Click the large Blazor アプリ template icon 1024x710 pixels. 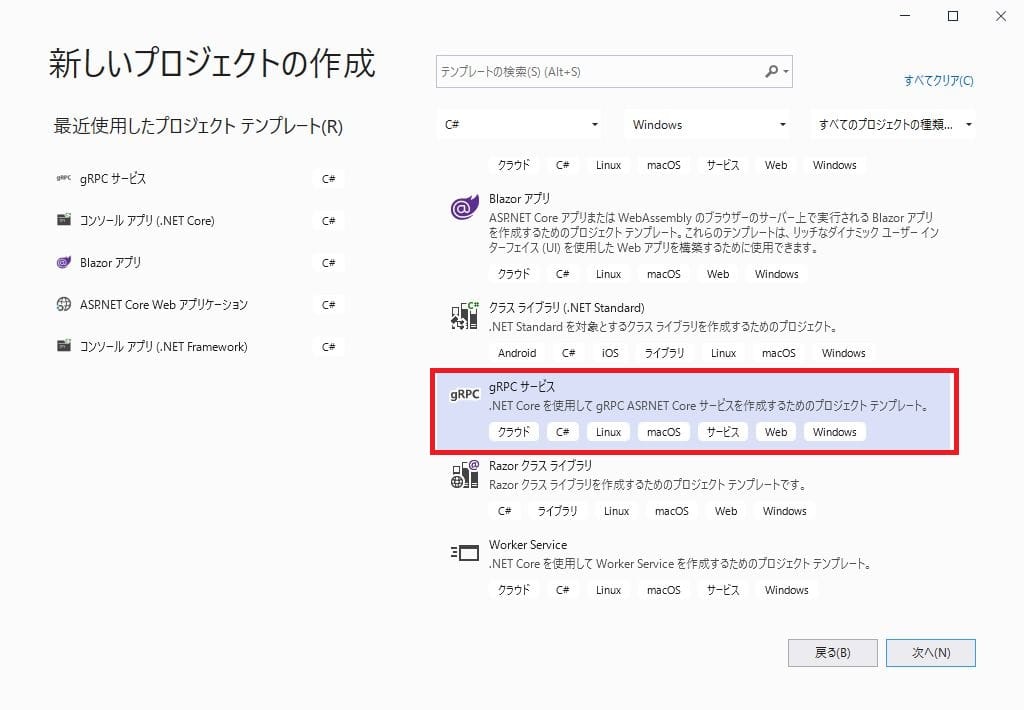[x=464, y=208]
